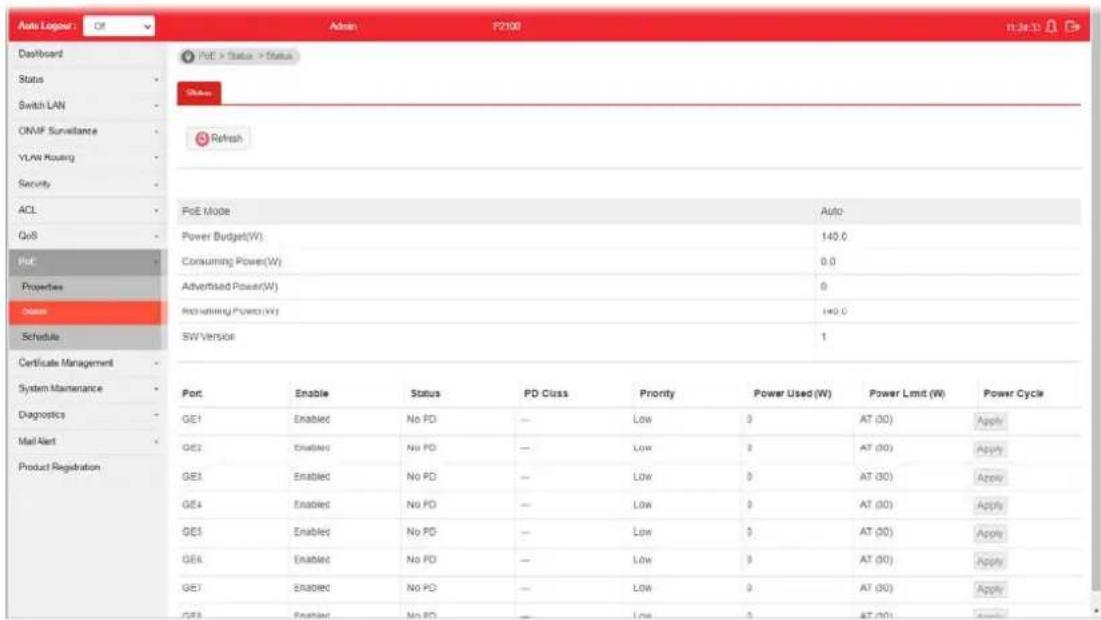Click the notification bell icon
This screenshot has width=1101, height=620.
[x=1050, y=27]
